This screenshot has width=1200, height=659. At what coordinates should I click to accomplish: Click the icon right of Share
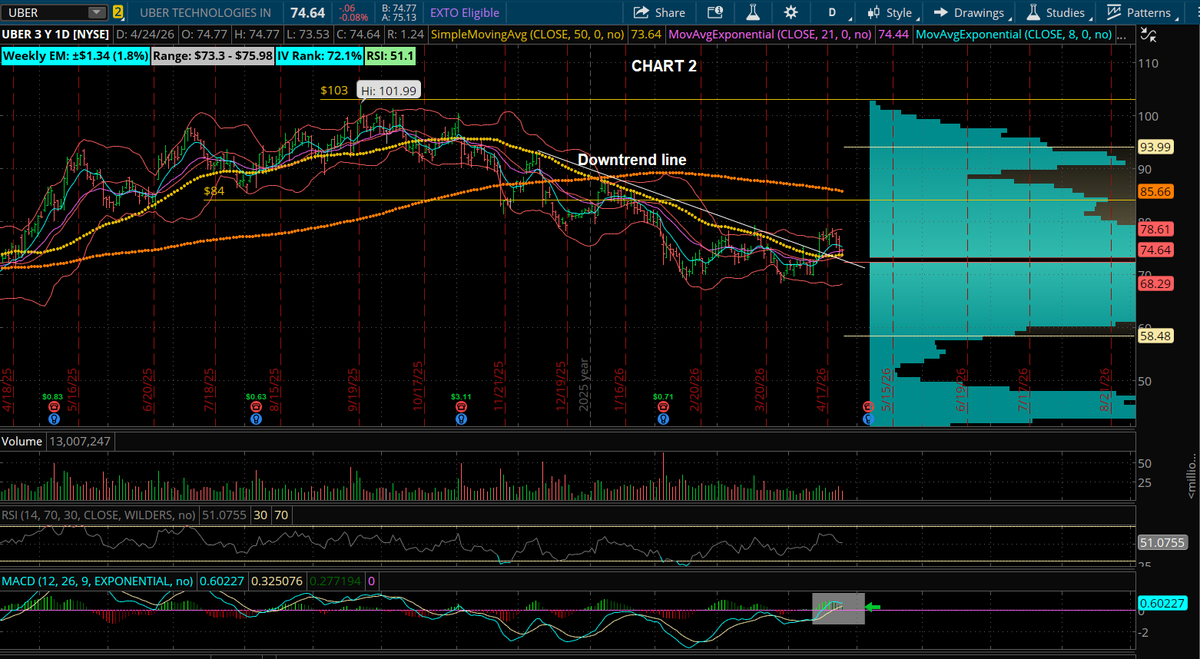click(714, 12)
